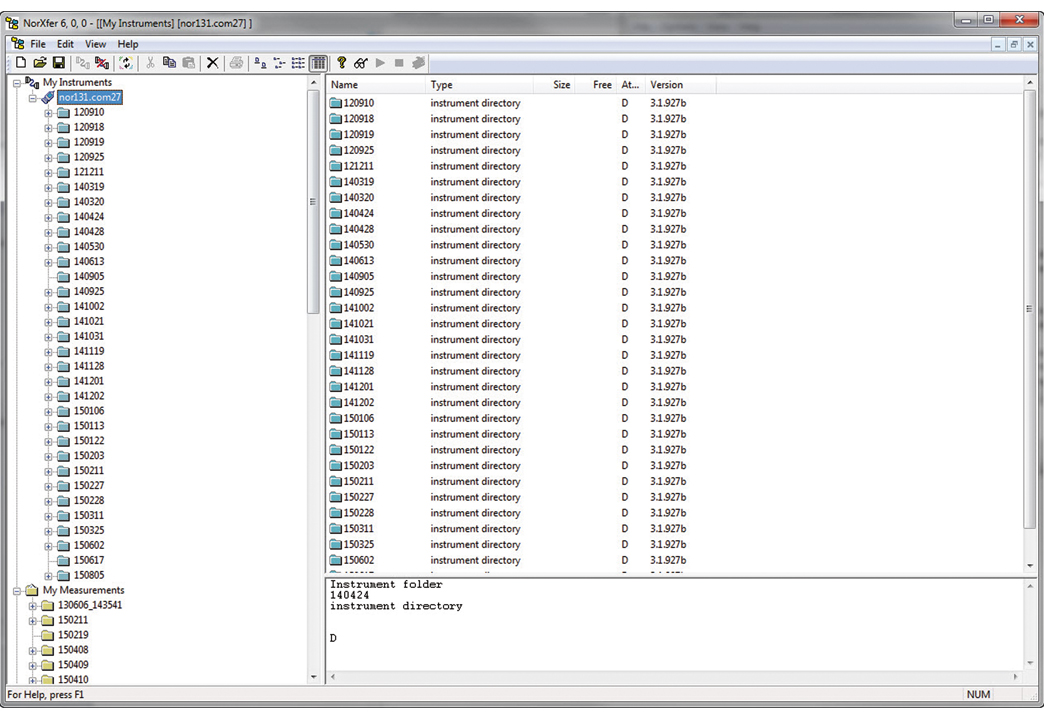
Task: Delete item with the black X icon
Action: click(x=212, y=63)
